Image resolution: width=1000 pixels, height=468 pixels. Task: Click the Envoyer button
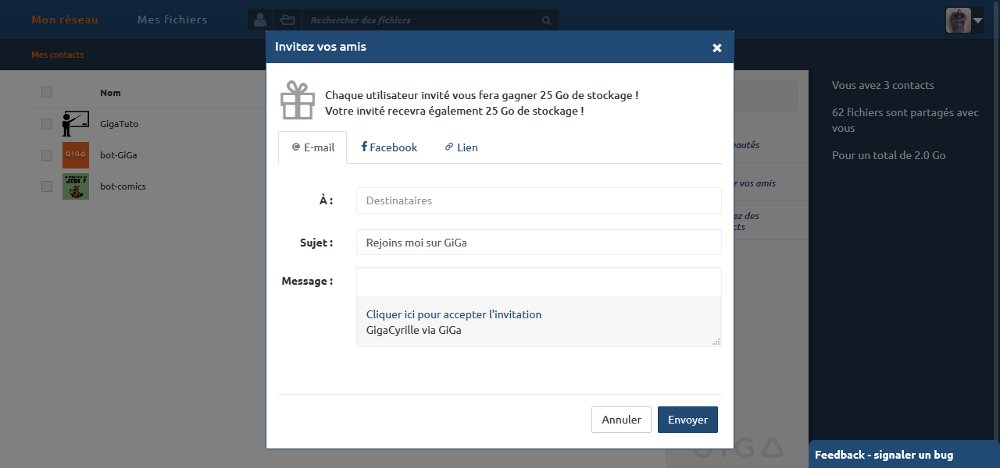[688, 420]
